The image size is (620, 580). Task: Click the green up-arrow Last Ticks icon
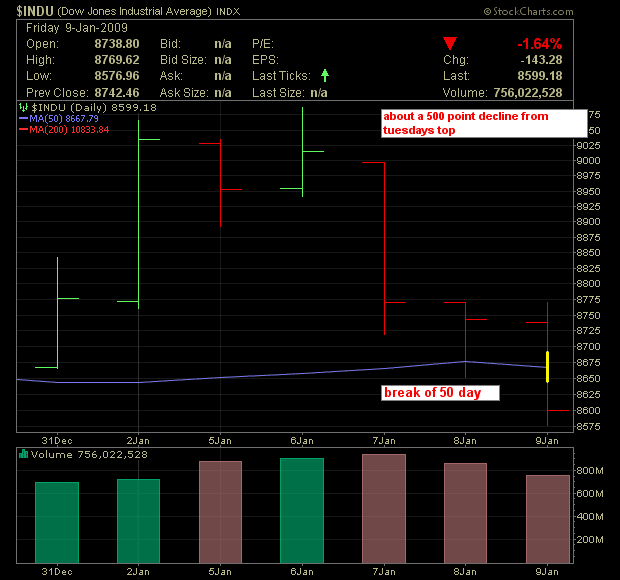point(325,75)
